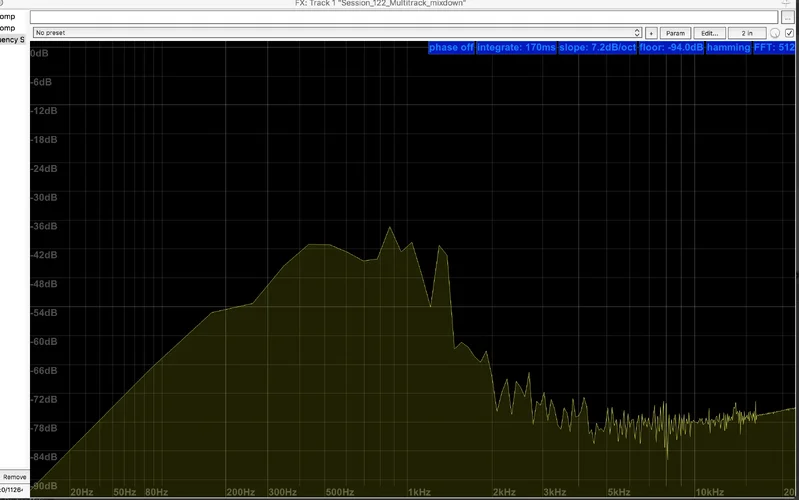
Task: Adjust the wet/dry mix knob
Action: [775, 33]
